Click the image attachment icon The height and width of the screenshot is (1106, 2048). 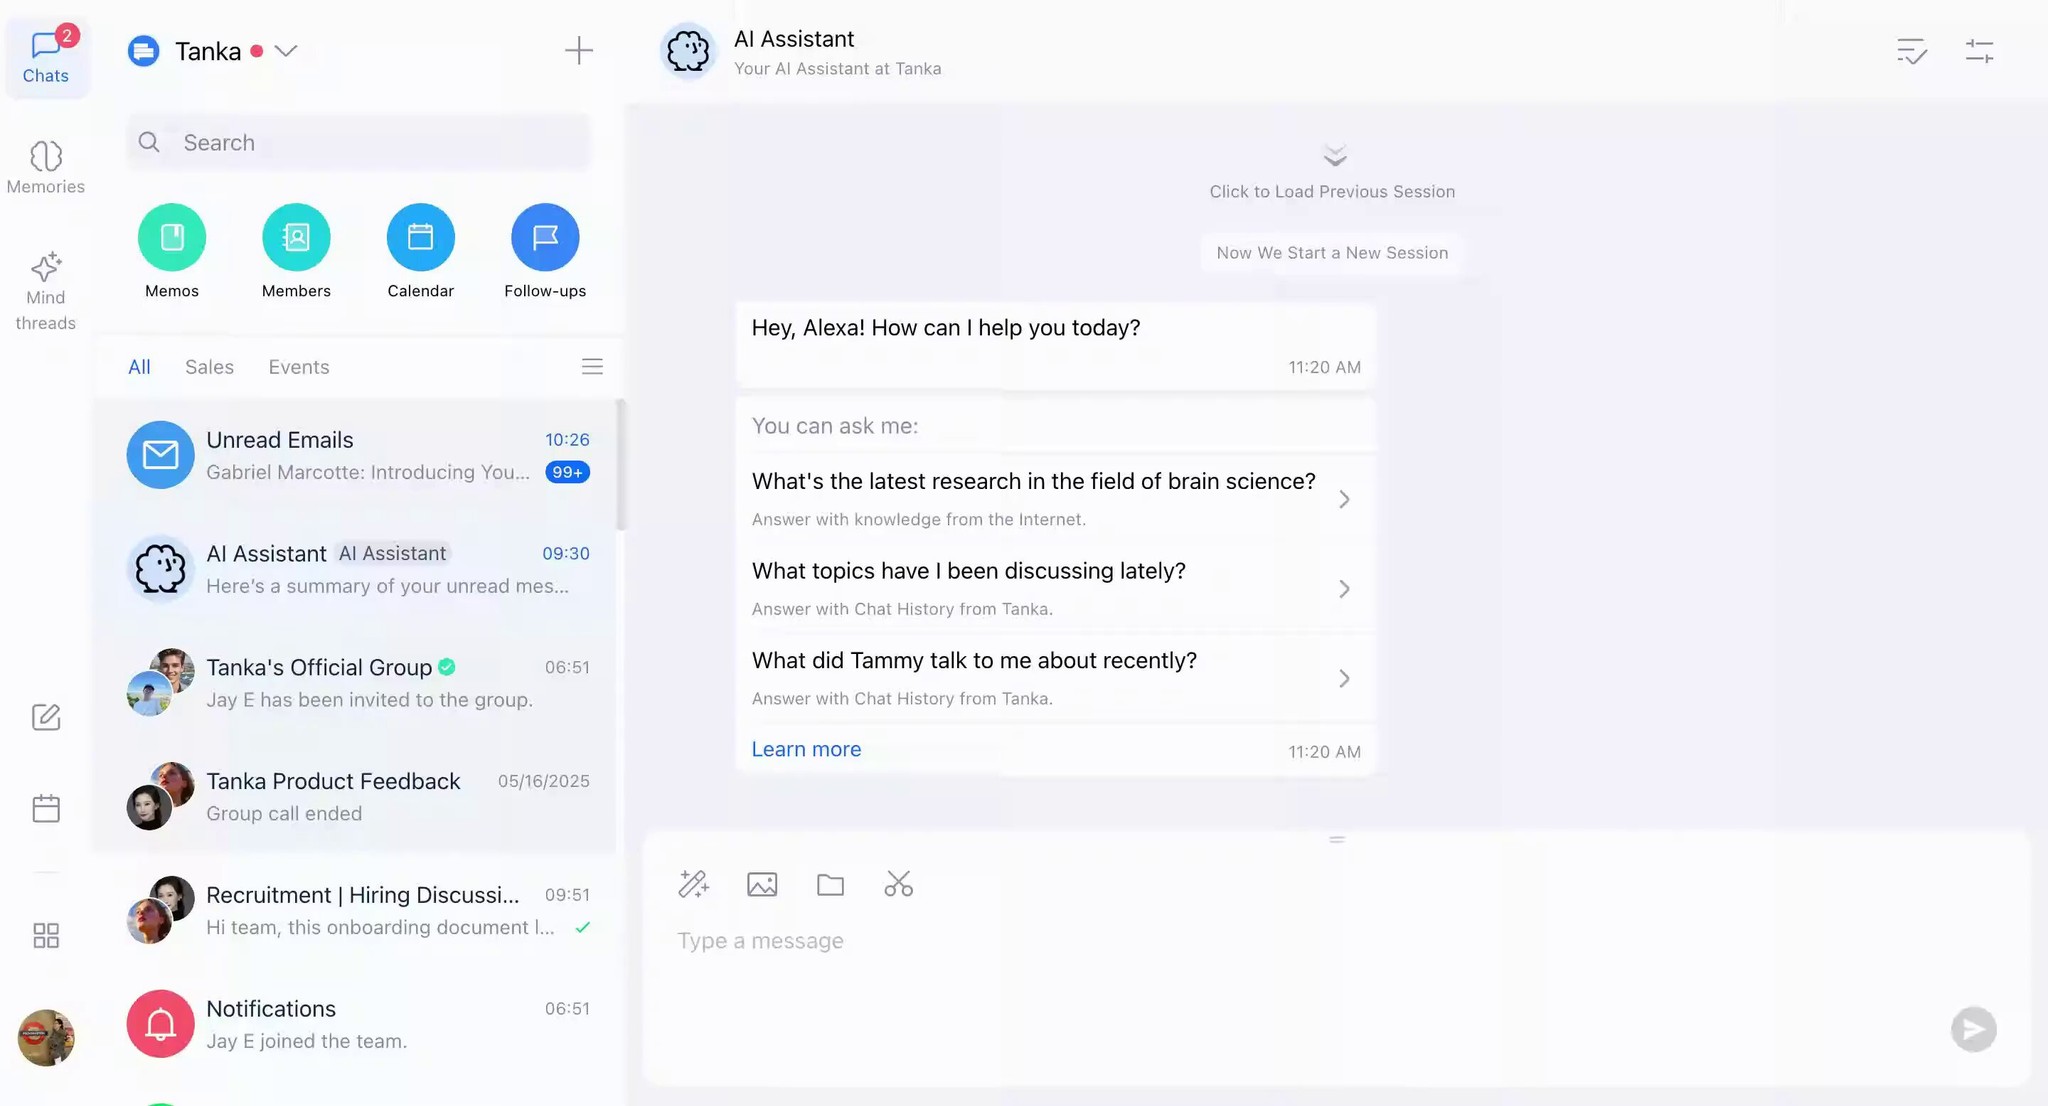tap(762, 885)
